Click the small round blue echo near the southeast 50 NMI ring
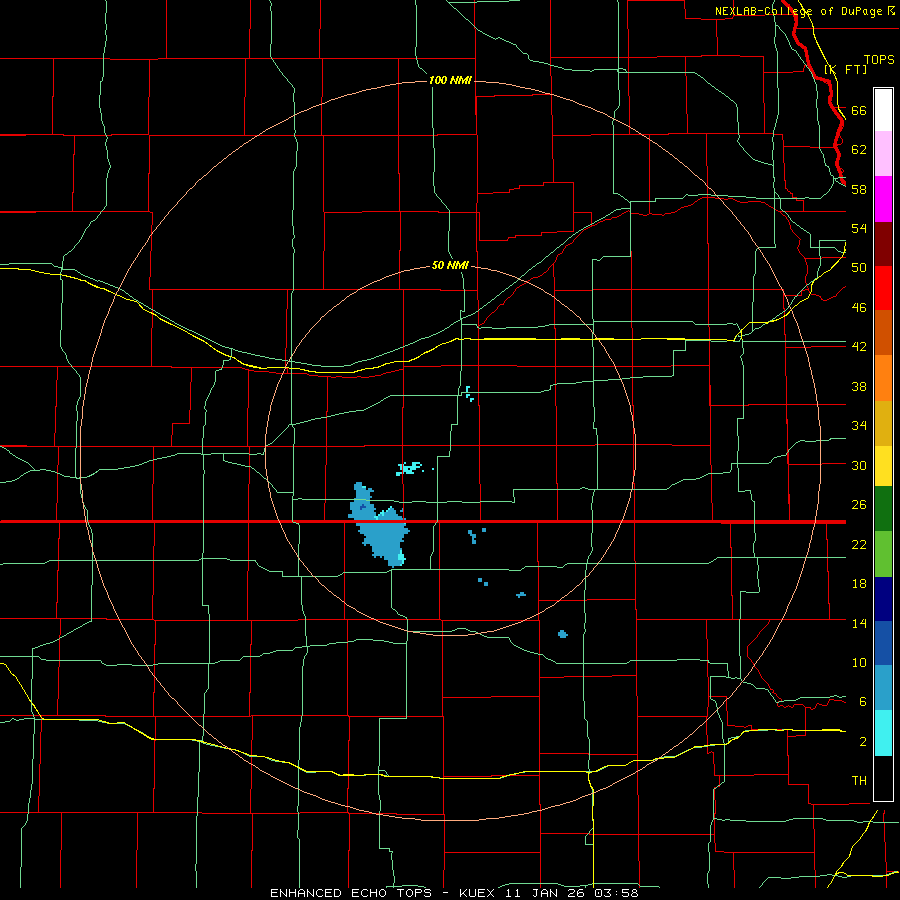 pyautogui.click(x=562, y=634)
